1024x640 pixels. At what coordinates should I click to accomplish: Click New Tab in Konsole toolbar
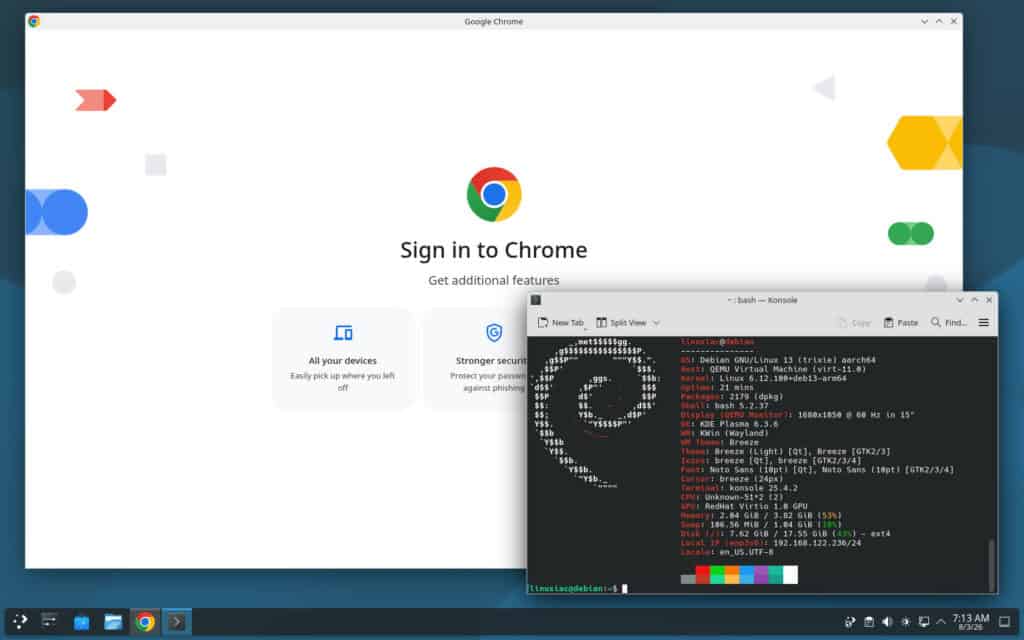pos(560,323)
